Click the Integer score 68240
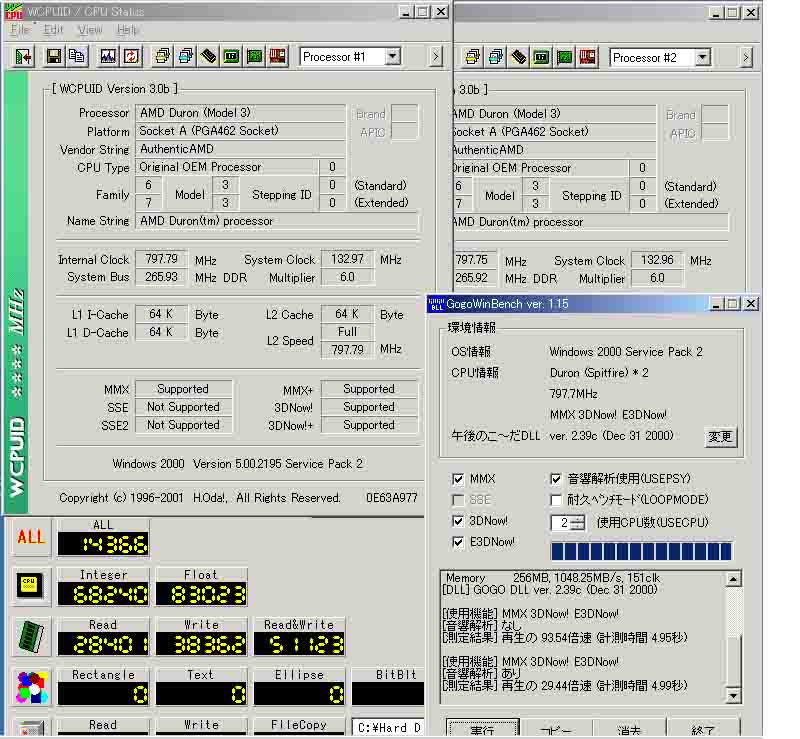The image size is (800, 739). [104, 595]
